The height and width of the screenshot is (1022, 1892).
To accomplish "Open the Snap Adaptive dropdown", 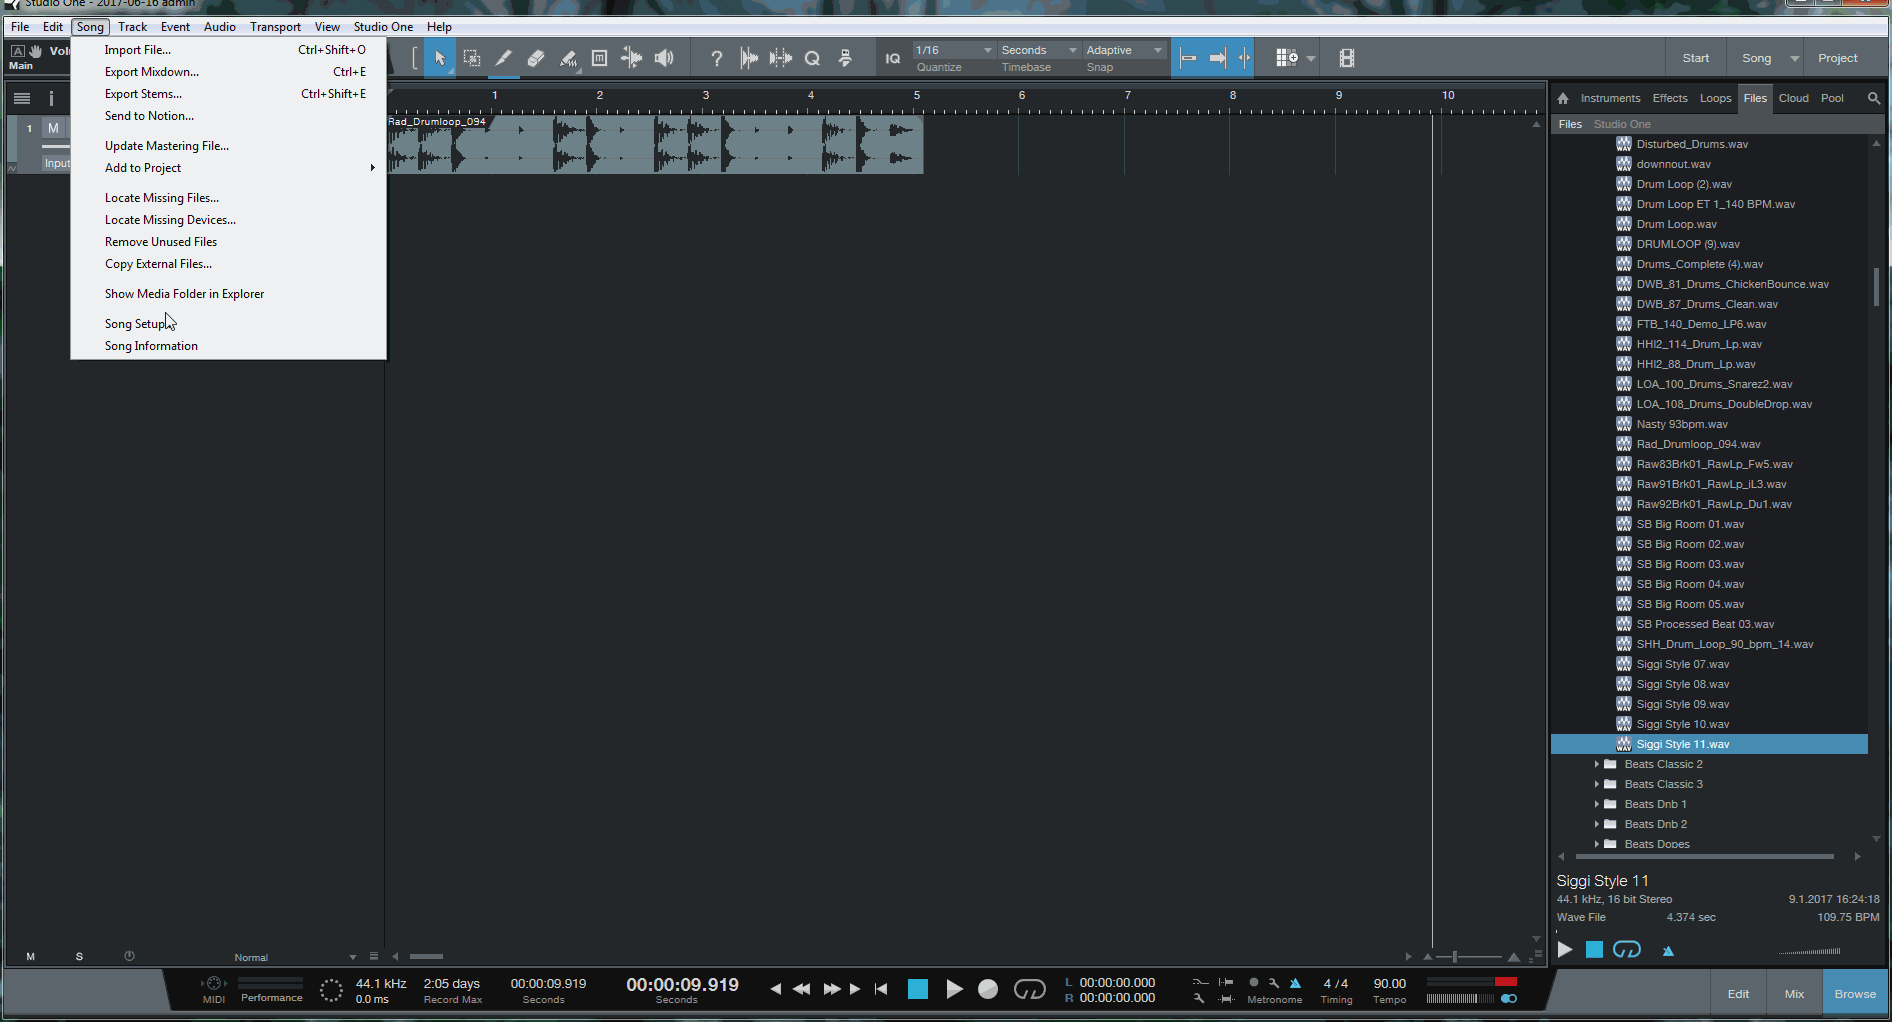I will (1124, 50).
